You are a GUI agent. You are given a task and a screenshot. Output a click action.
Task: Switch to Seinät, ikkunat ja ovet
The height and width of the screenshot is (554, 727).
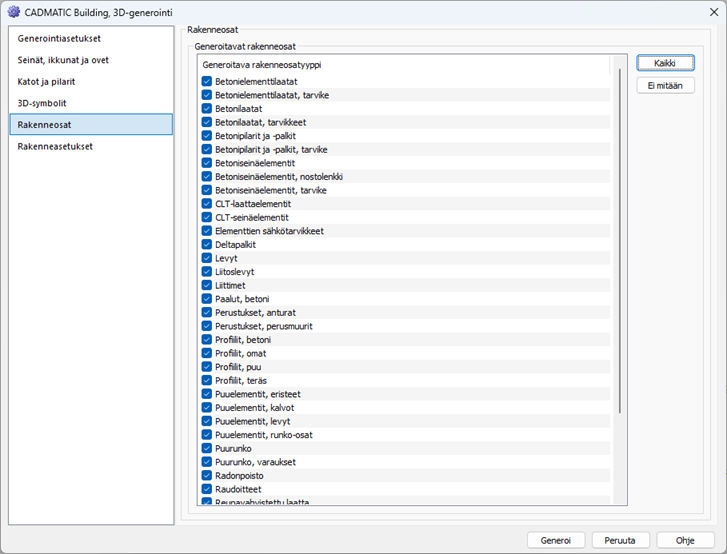tap(63, 60)
